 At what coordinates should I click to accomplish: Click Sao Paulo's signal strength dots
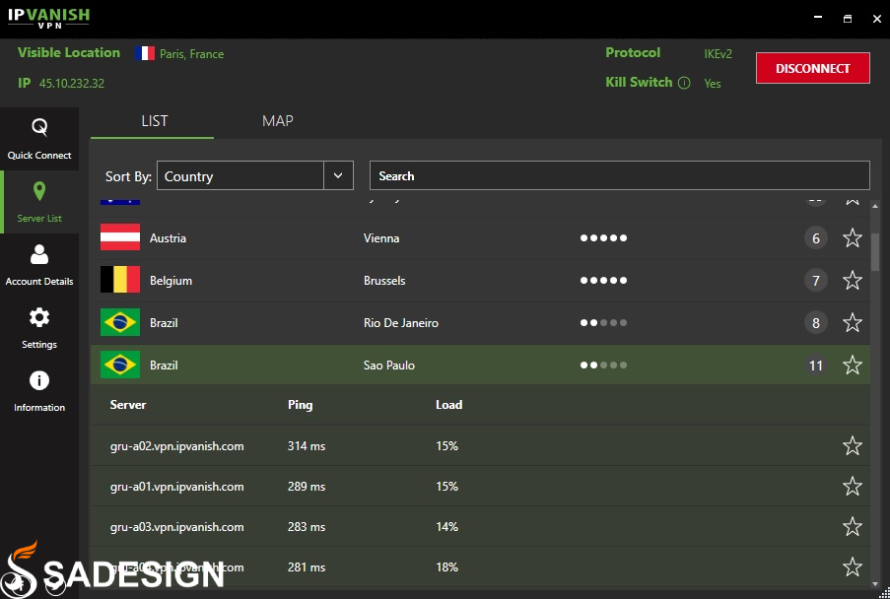pyautogui.click(x=603, y=365)
